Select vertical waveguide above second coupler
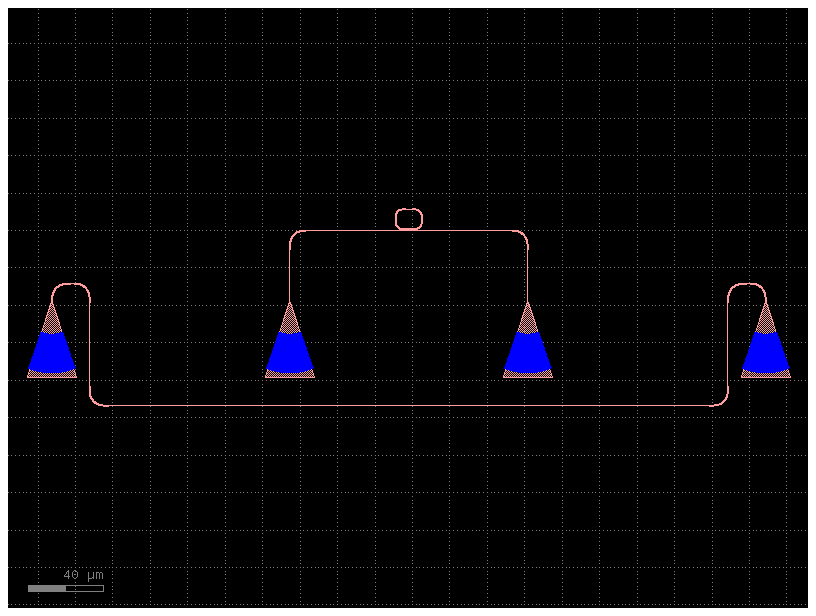 (290, 272)
